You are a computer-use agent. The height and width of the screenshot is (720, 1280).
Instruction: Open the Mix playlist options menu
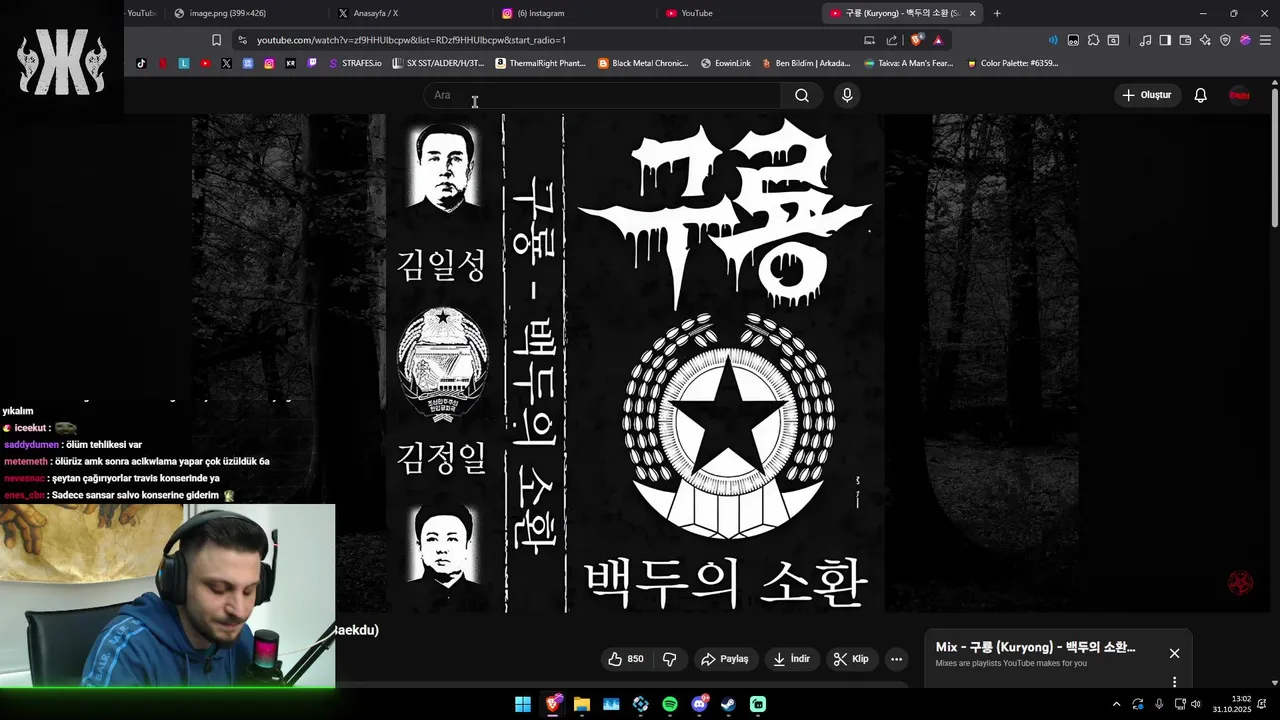tap(1174, 682)
